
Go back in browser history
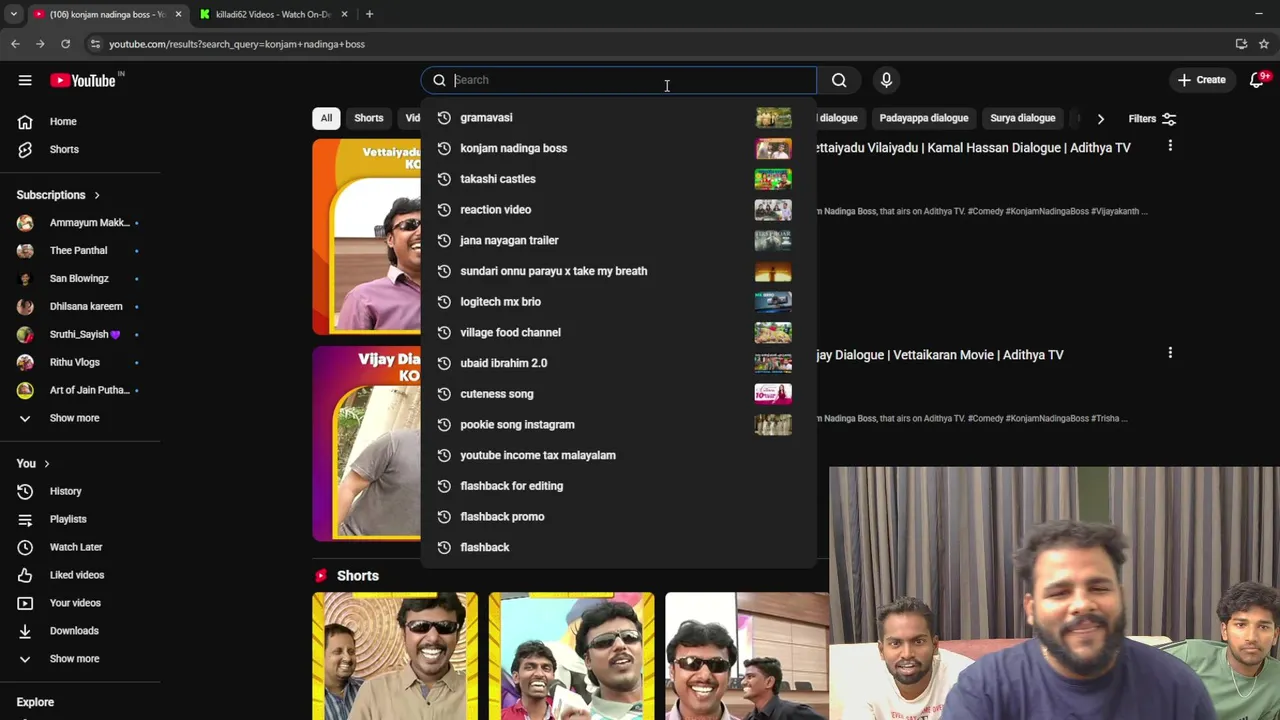(x=15, y=44)
